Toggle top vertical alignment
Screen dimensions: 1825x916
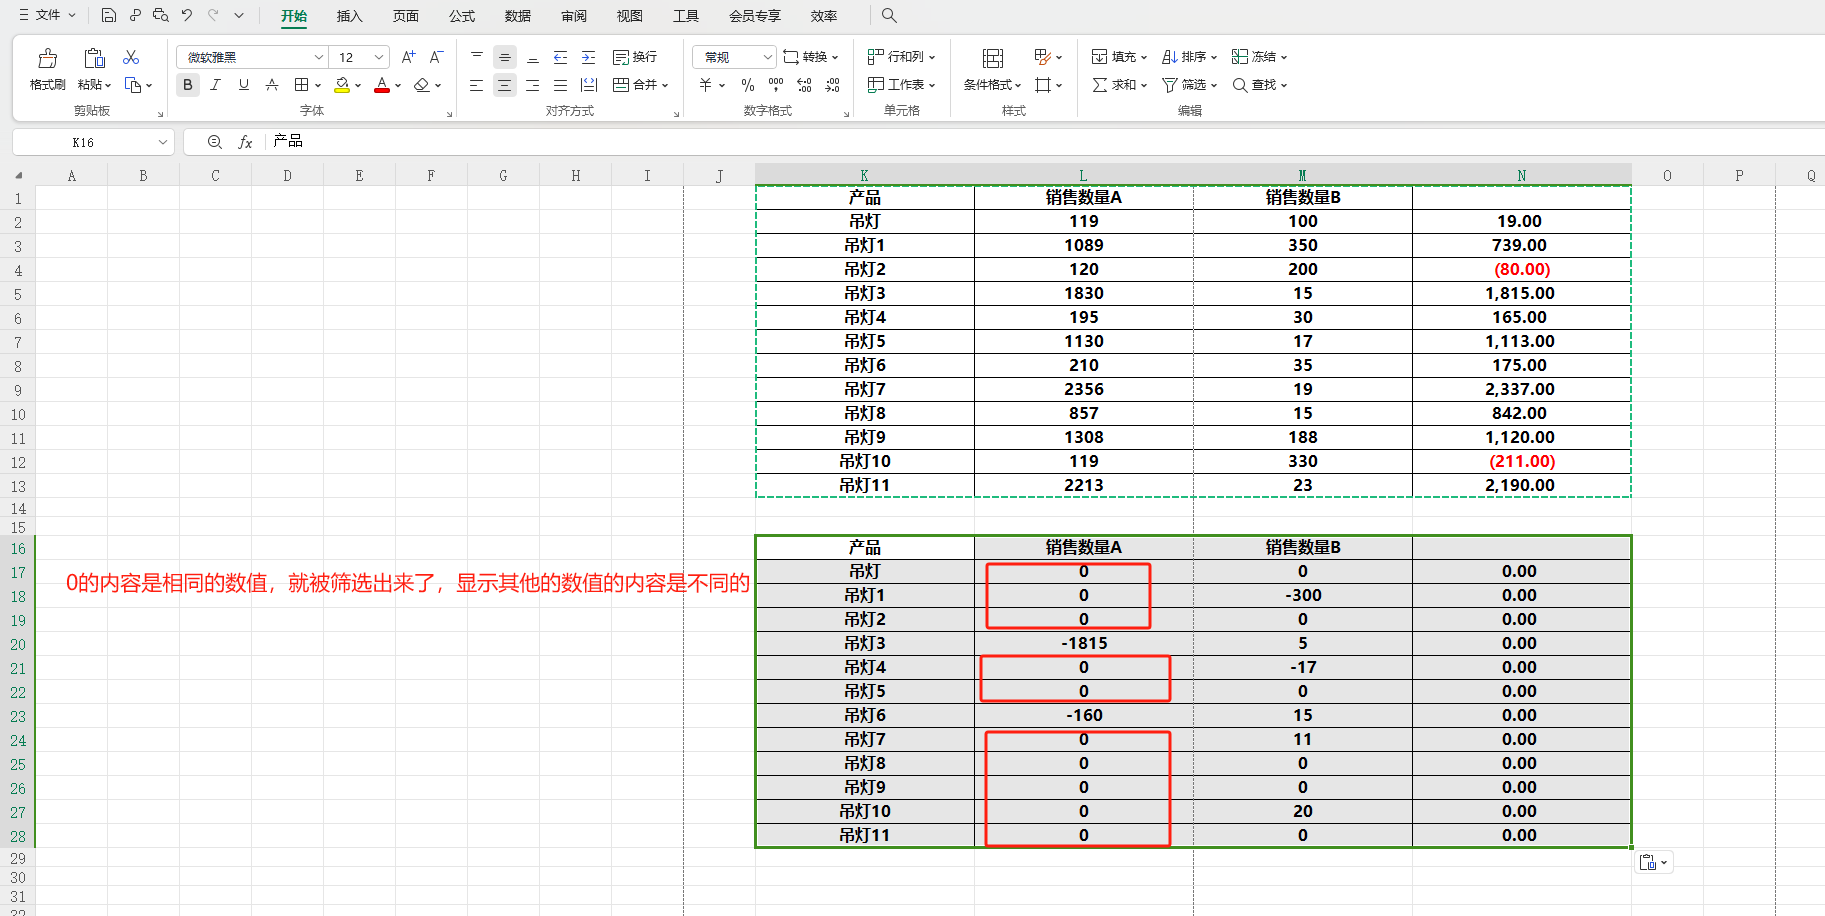tap(477, 57)
